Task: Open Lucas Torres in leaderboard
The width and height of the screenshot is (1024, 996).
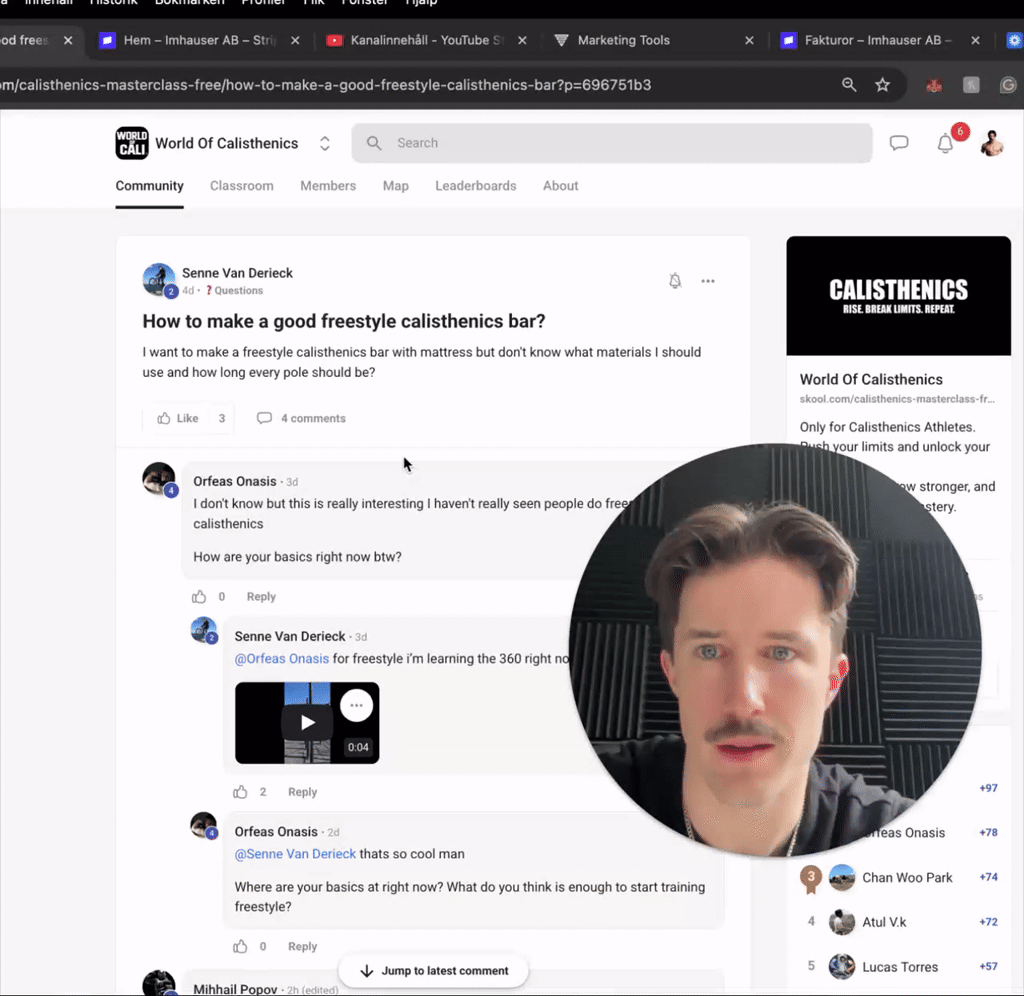Action: 900,967
